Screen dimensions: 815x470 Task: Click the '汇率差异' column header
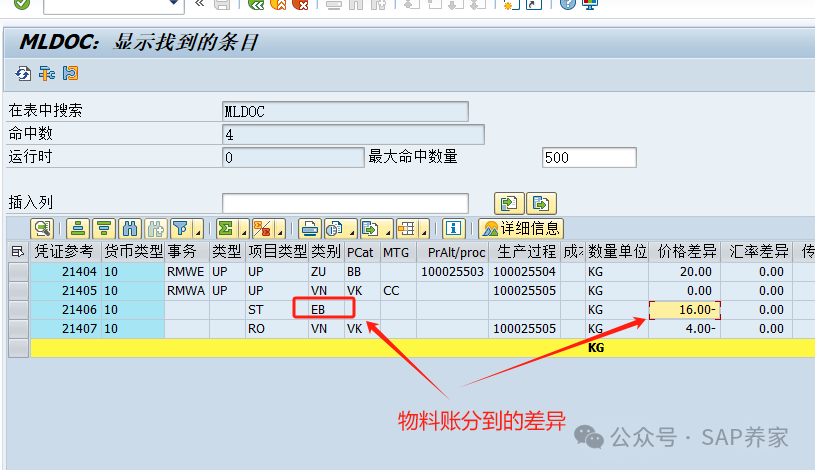[756, 252]
